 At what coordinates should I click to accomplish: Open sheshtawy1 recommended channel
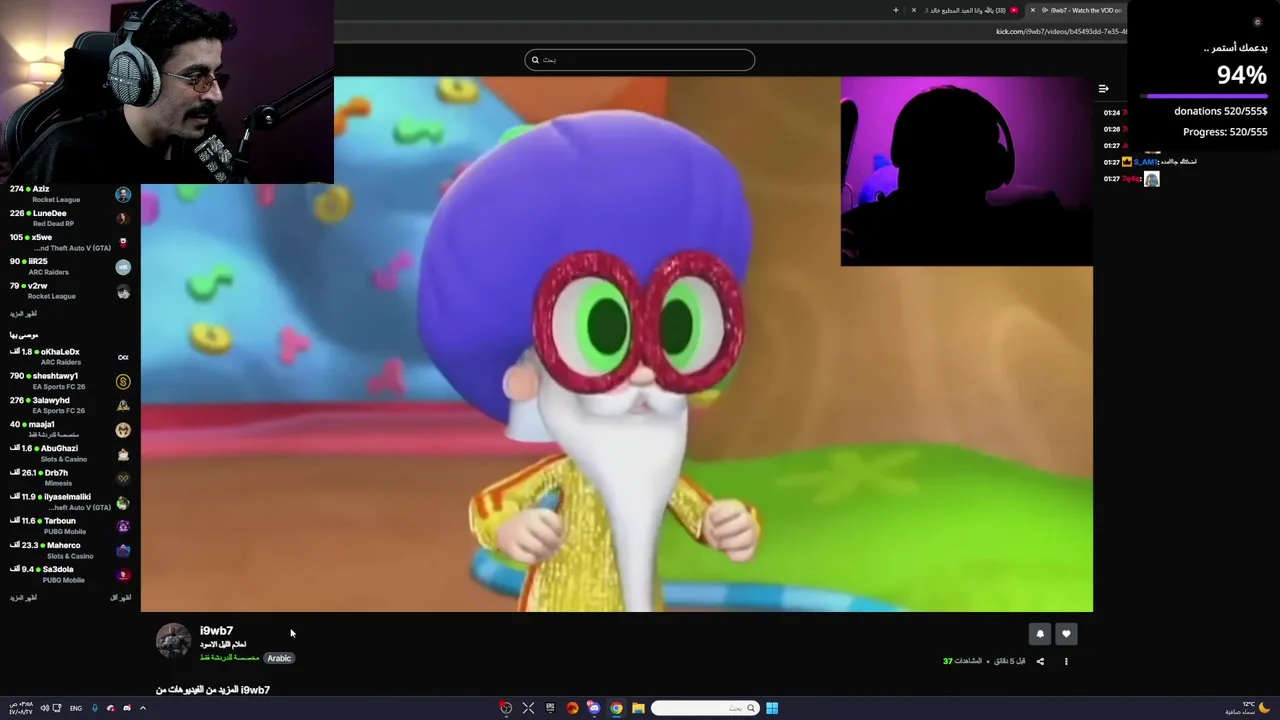click(x=70, y=381)
